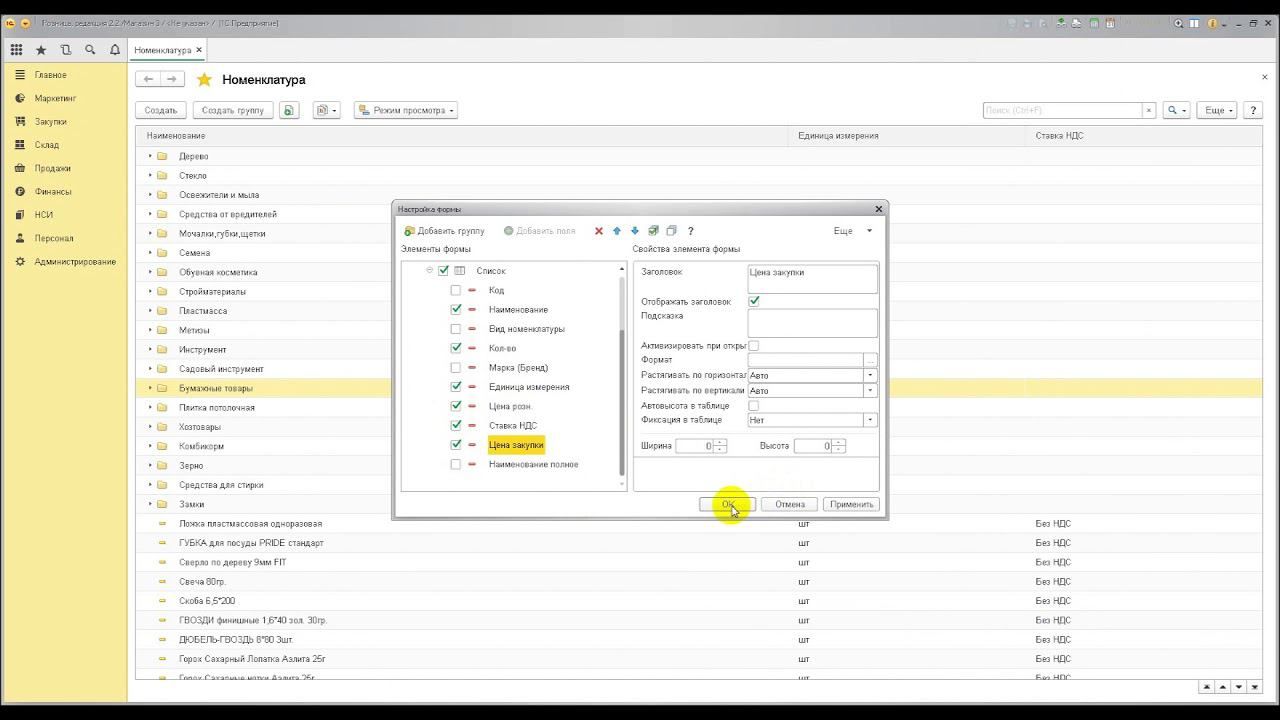Click the Применить button
This screenshot has width=1280, height=720.
(852, 504)
